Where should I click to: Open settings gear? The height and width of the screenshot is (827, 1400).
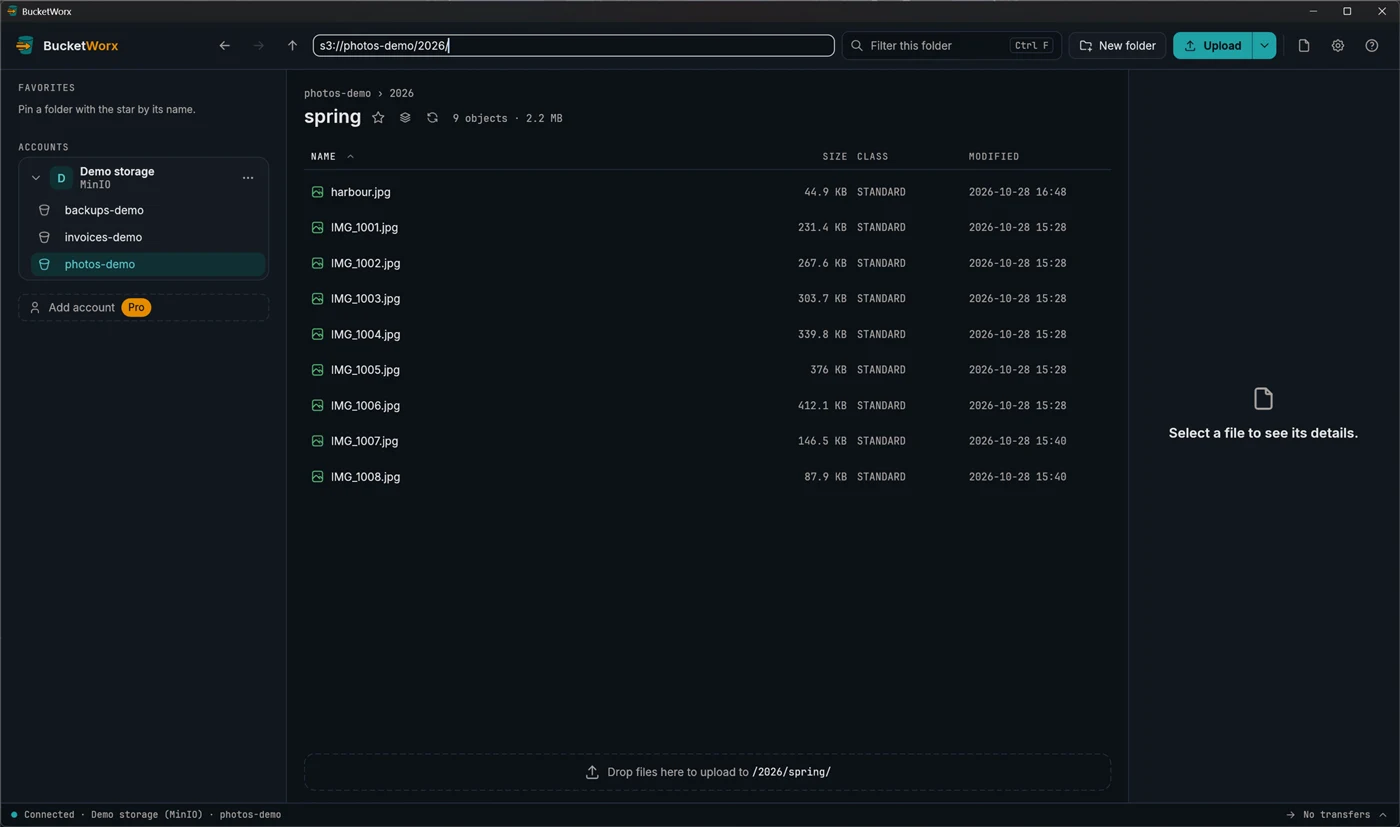tap(1338, 46)
